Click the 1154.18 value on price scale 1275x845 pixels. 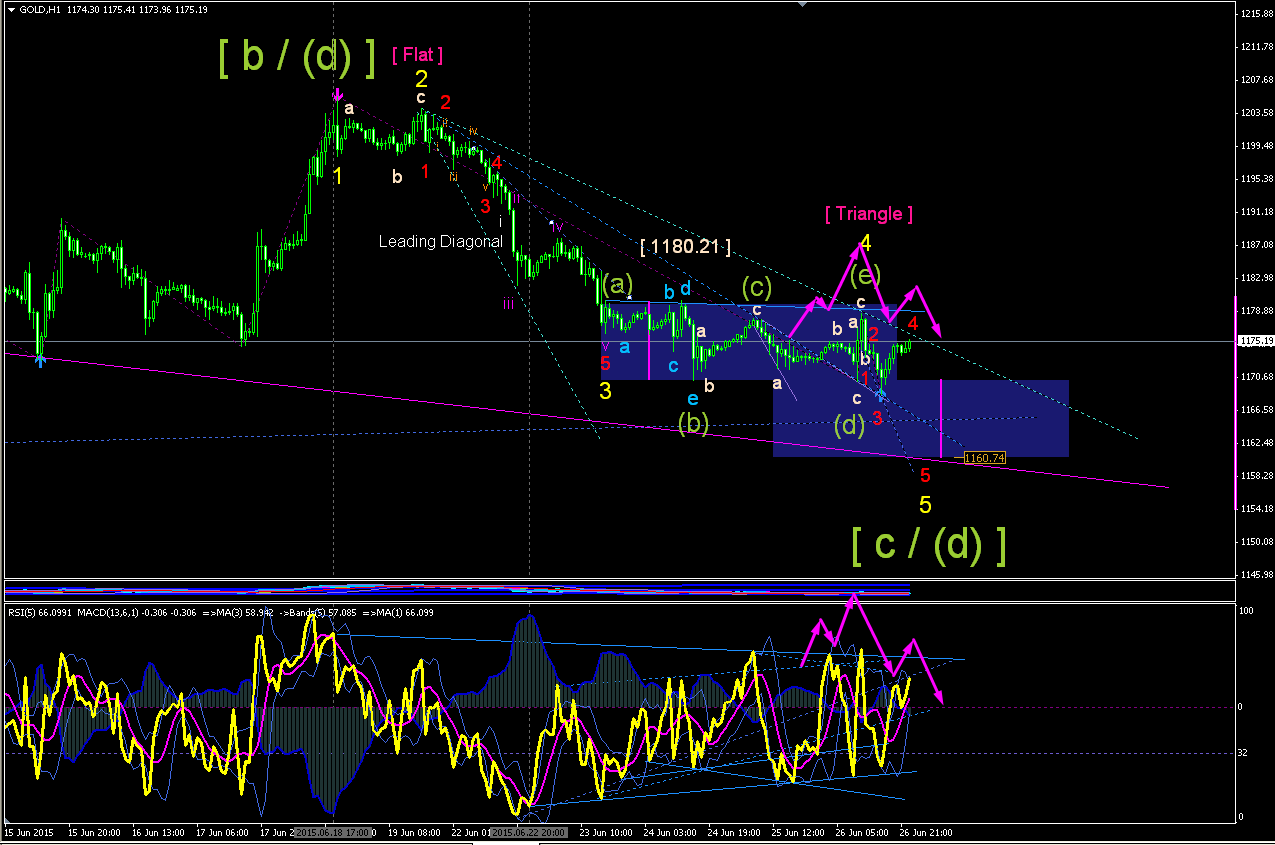click(x=1255, y=509)
